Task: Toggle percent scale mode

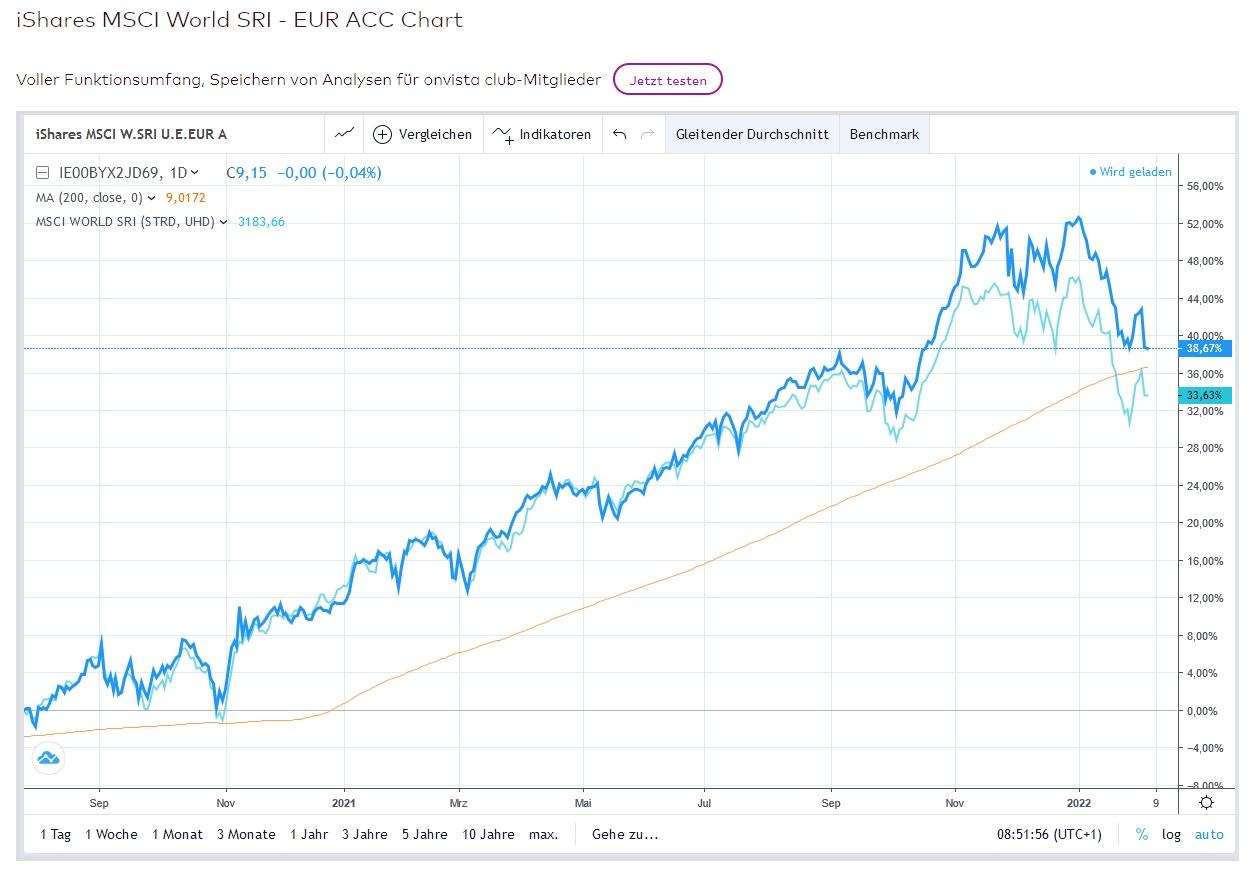Action: tap(1141, 834)
